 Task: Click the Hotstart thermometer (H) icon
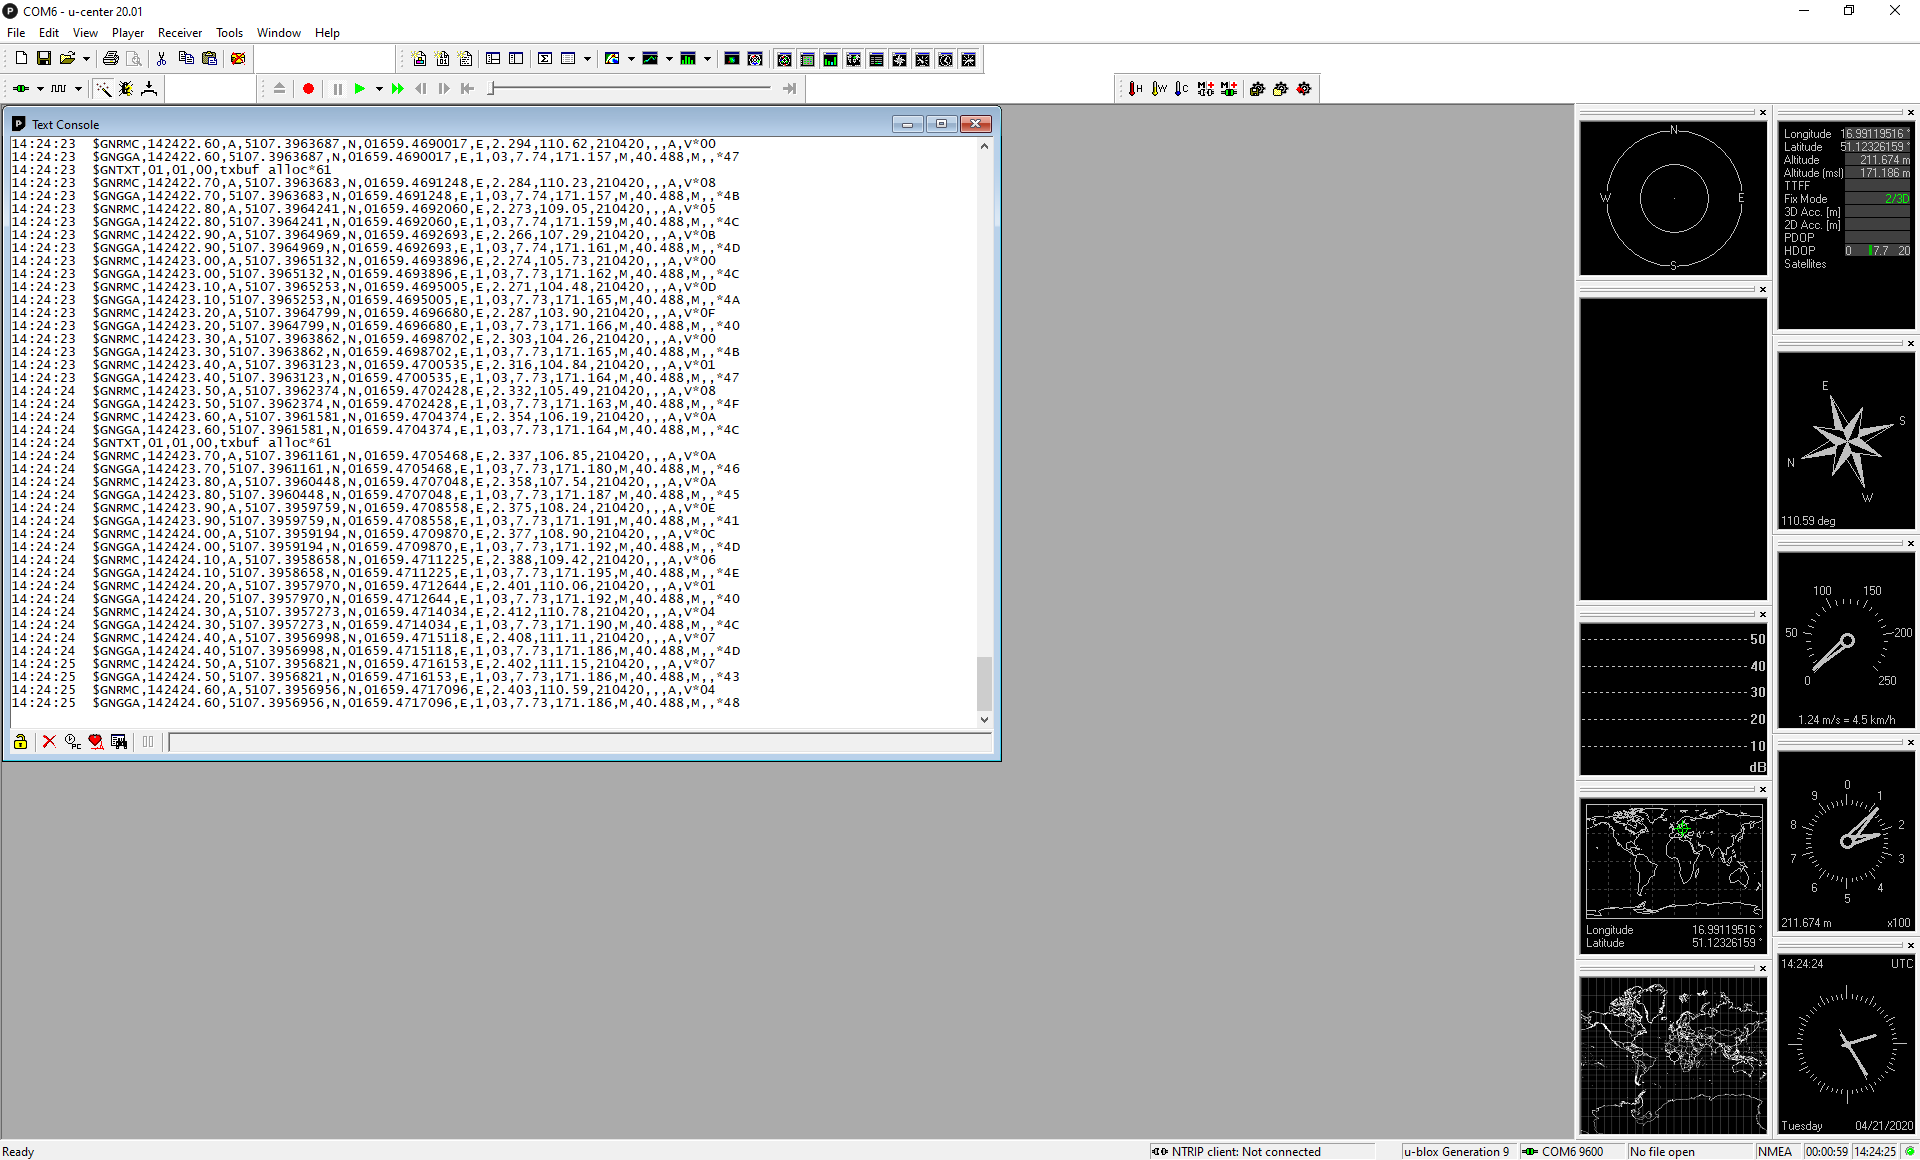[1135, 89]
